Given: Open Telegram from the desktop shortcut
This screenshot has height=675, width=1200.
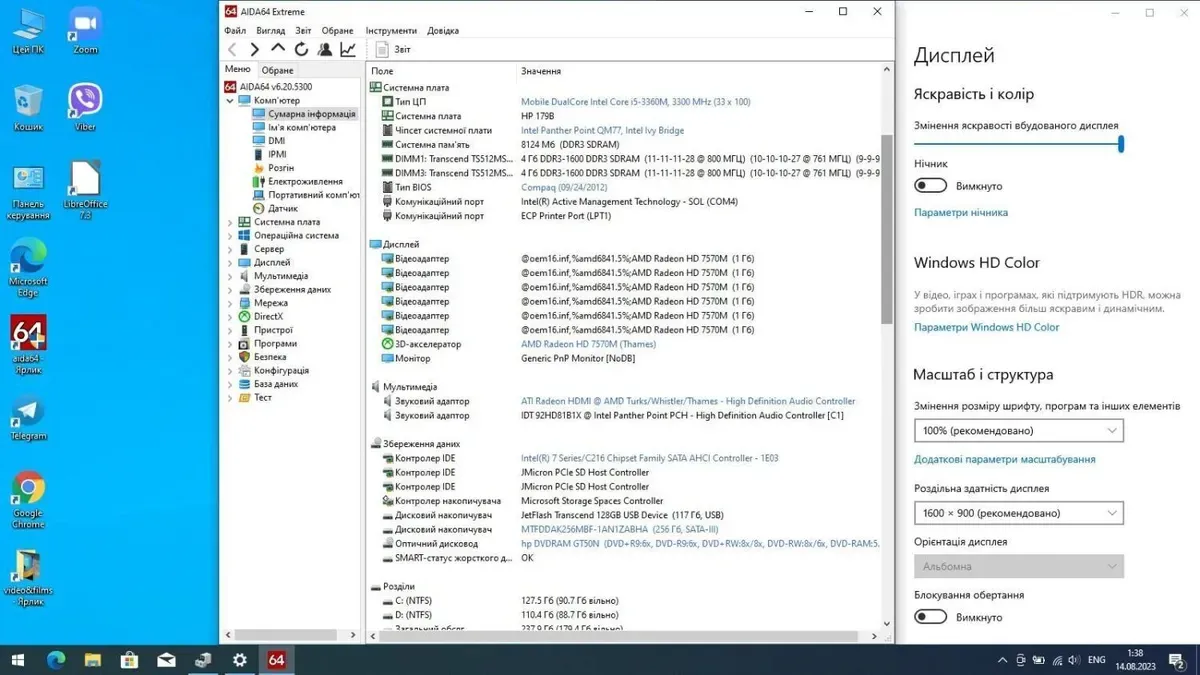Looking at the screenshot, I should pyautogui.click(x=28, y=418).
